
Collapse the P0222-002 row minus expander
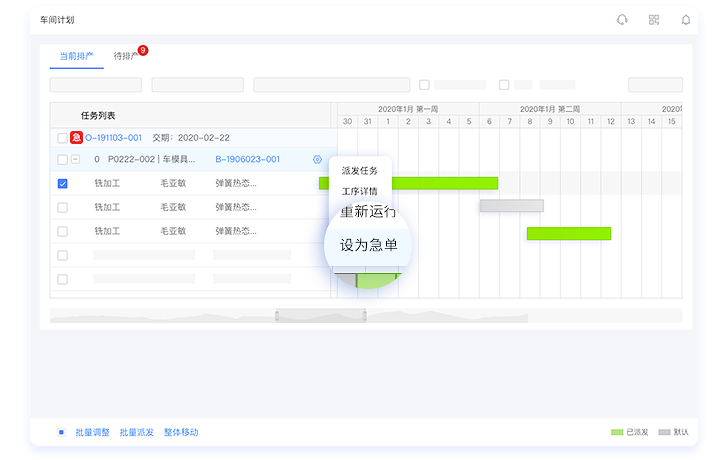(x=76, y=160)
